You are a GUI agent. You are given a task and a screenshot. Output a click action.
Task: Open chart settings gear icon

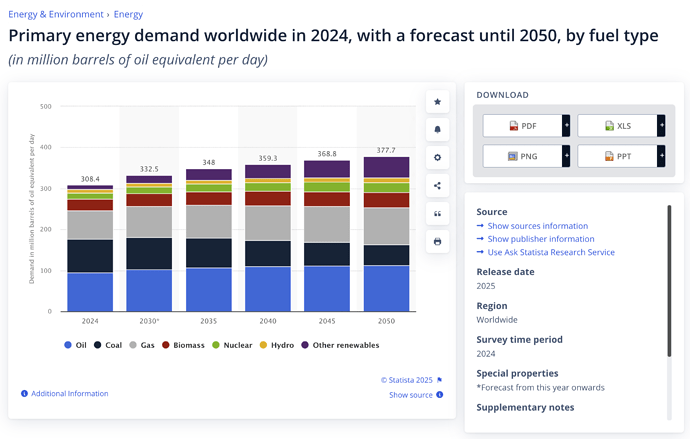(x=438, y=158)
